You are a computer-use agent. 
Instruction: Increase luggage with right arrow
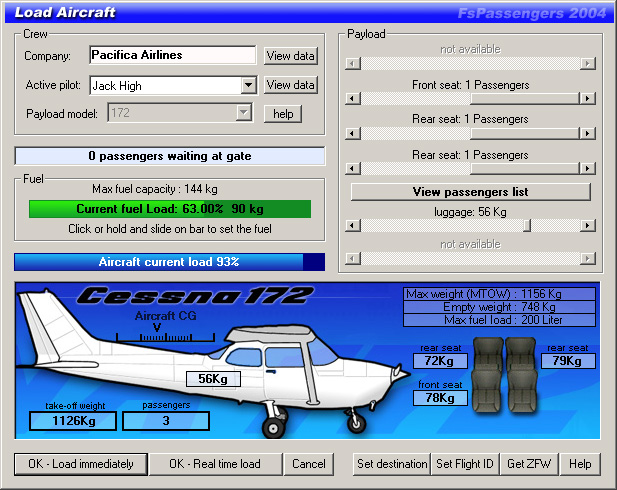(x=587, y=226)
